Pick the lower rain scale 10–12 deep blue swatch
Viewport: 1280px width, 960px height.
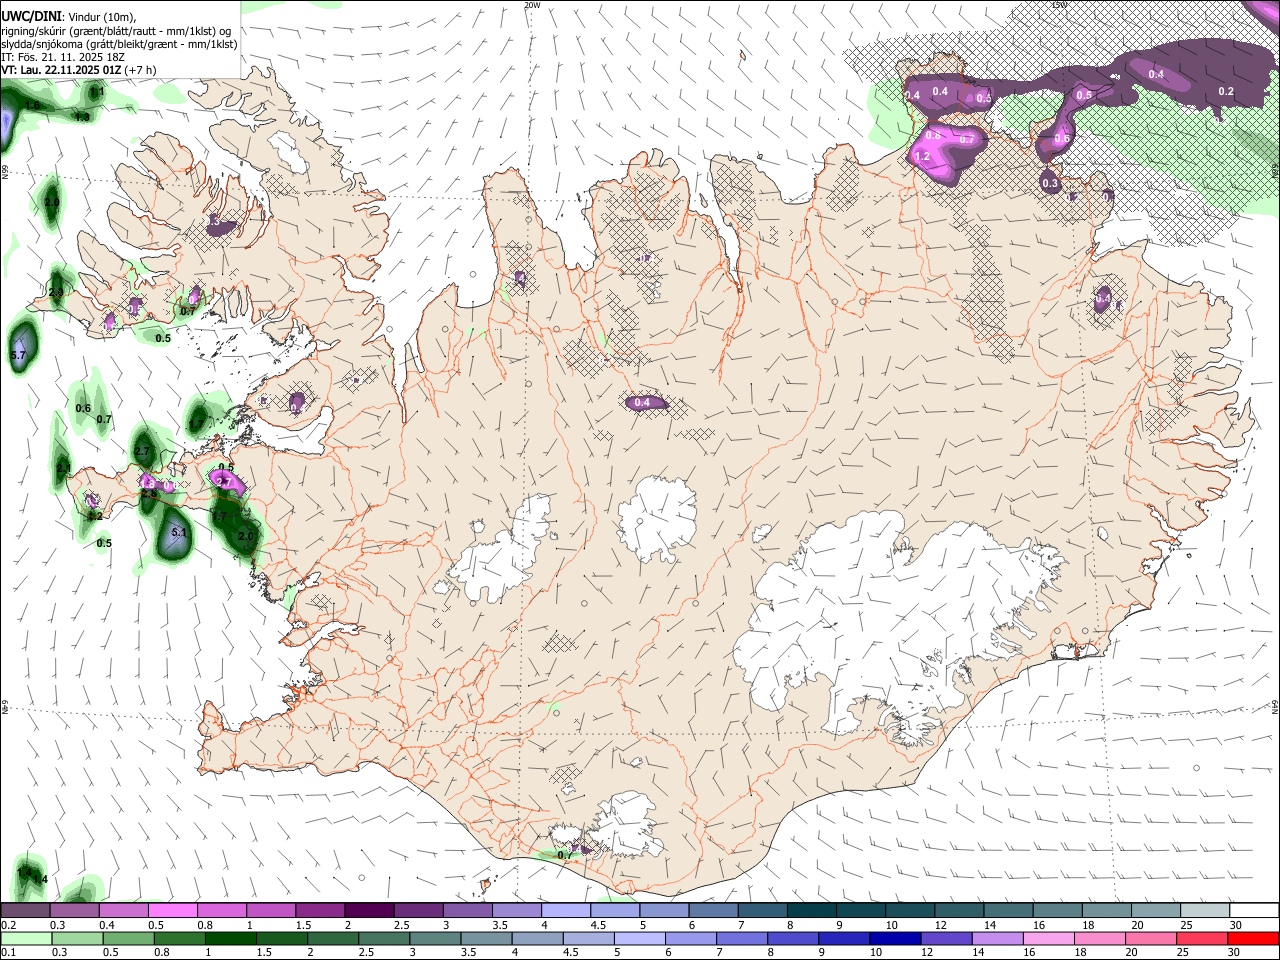coord(894,938)
